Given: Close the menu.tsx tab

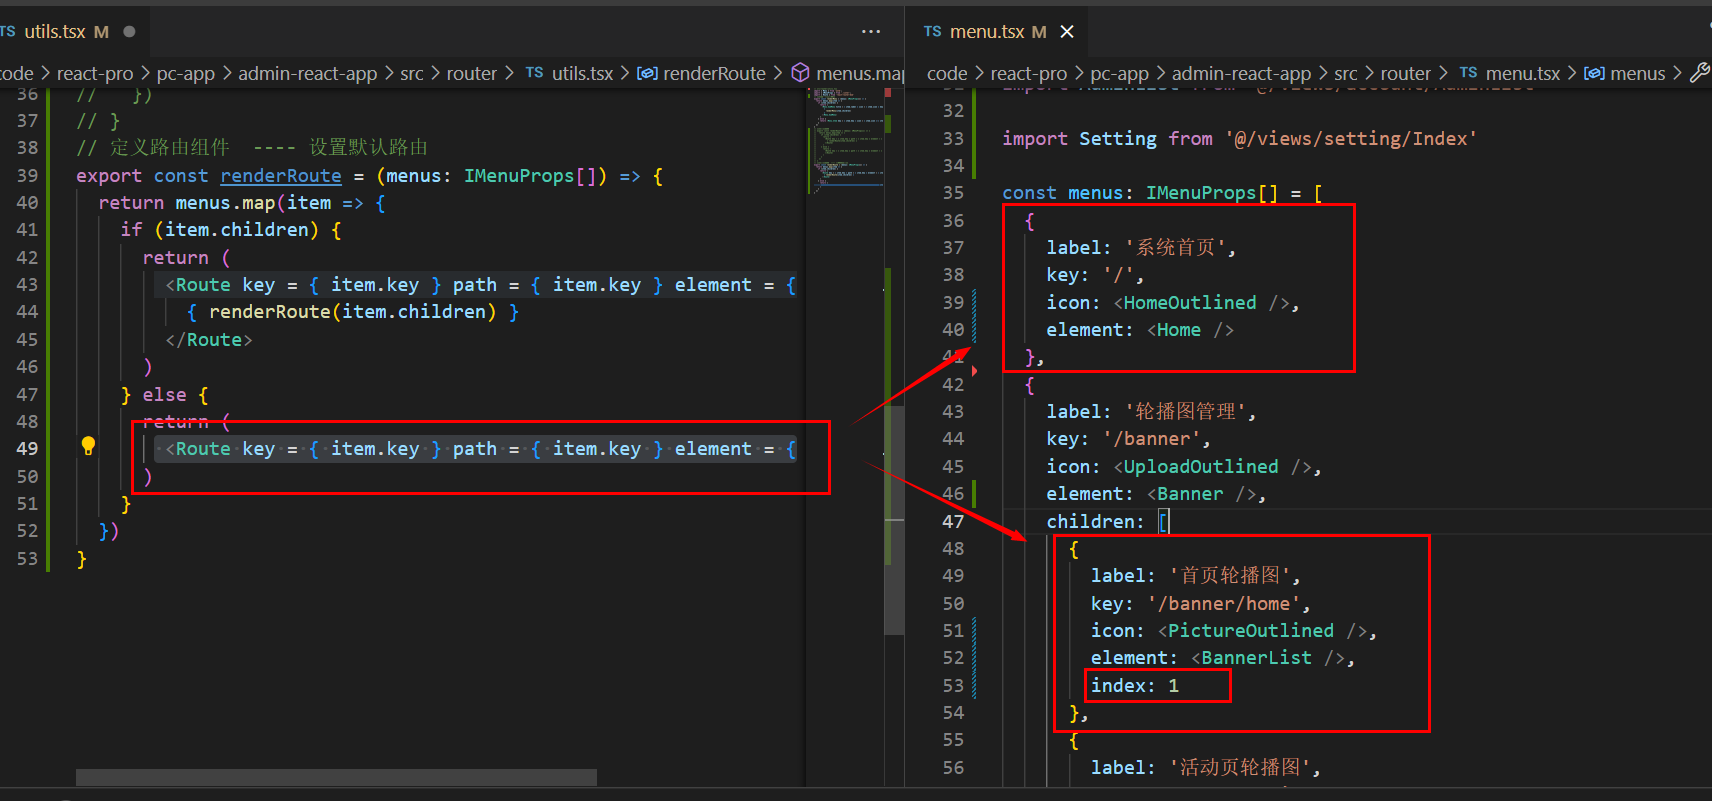Looking at the screenshot, I should click(1067, 32).
